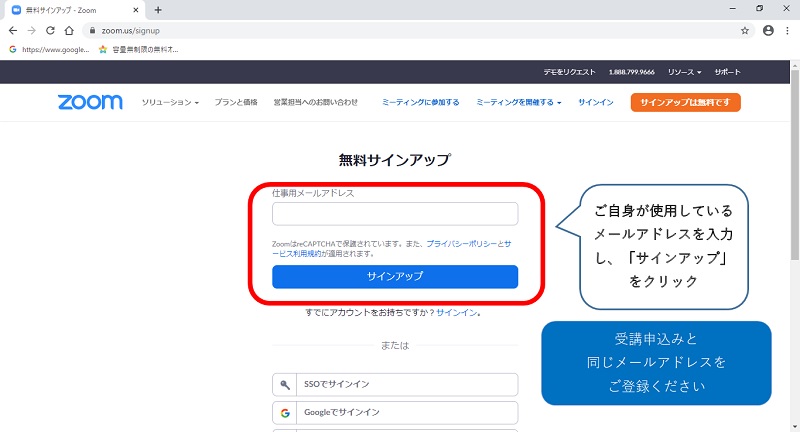
Task: Open ミーティングに参加する in the navigation
Action: point(421,102)
